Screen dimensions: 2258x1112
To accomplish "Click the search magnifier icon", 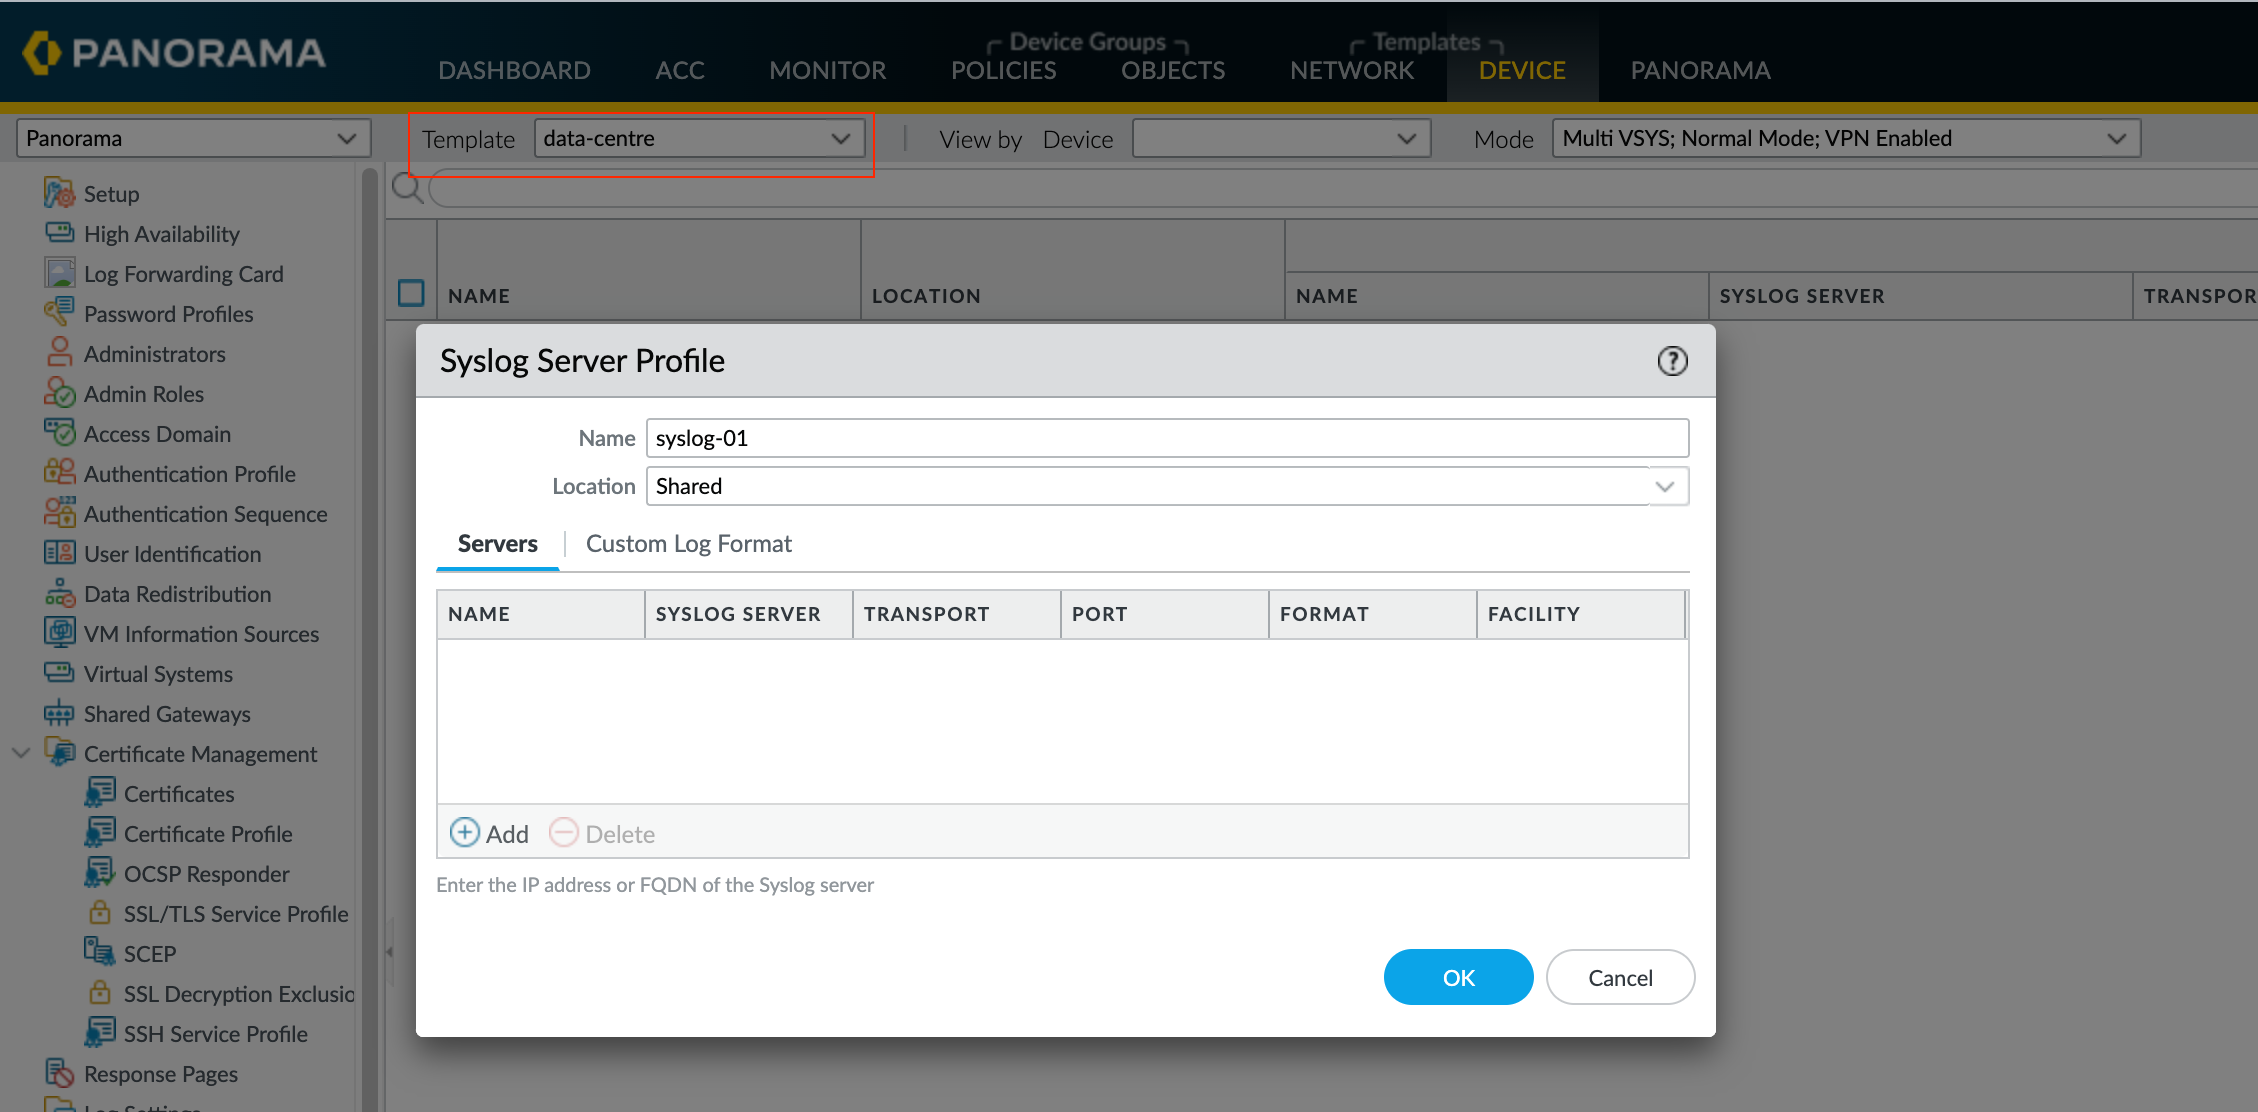I will pos(407,188).
